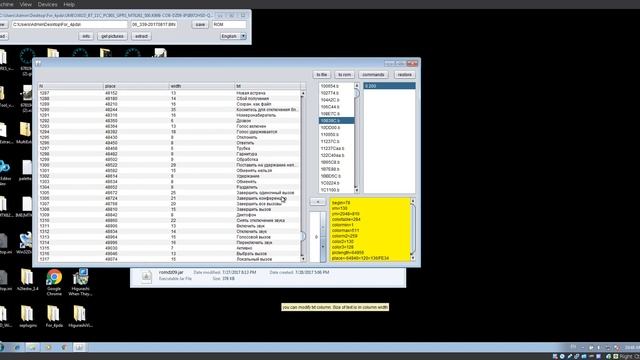Click the down arrow of the yellow panel scrollbar
640x360 pixels.
pyautogui.click(x=413, y=258)
